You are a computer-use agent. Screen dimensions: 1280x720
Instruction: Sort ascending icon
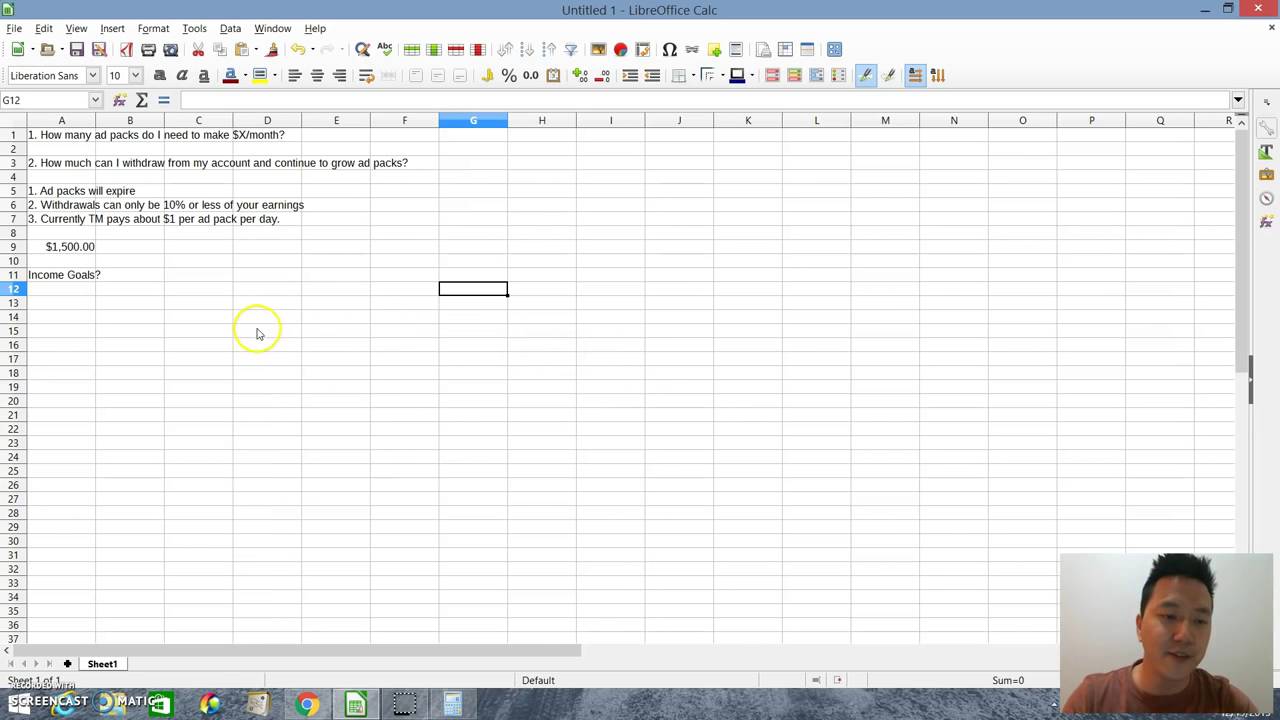click(x=527, y=49)
